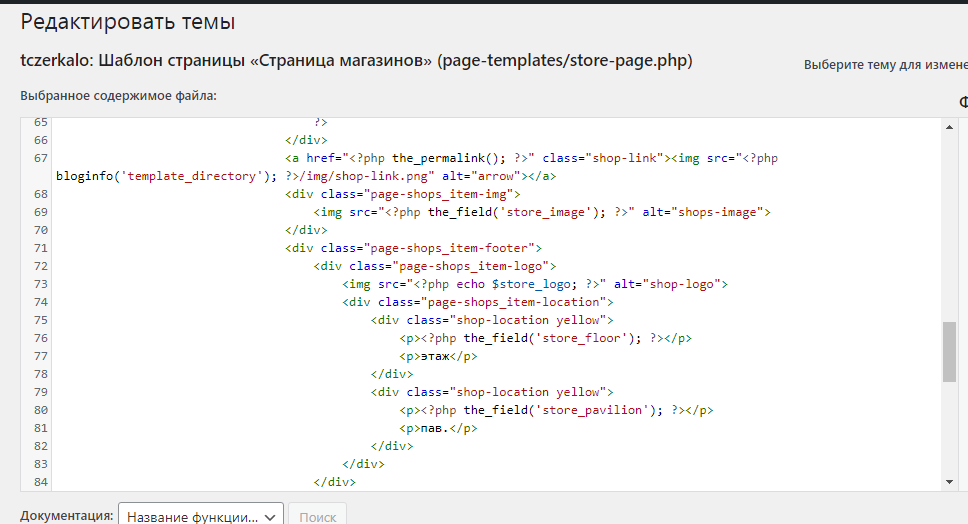This screenshot has height=524, width=968.
Task: Click the editor scrollbar up arrow
Action: coord(949,126)
